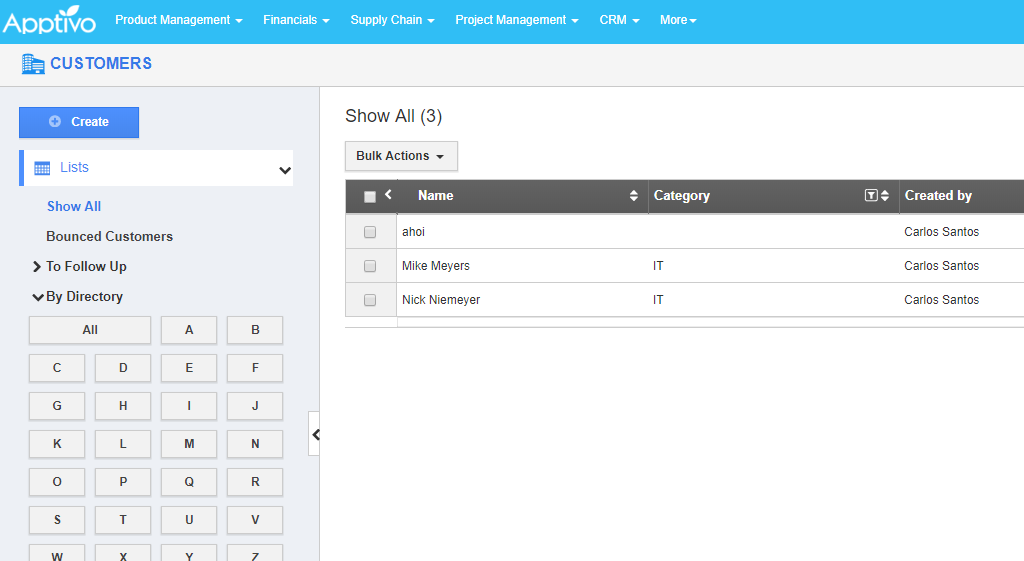This screenshot has height=561, width=1024.
Task: Click the Create button
Action: coord(79,122)
